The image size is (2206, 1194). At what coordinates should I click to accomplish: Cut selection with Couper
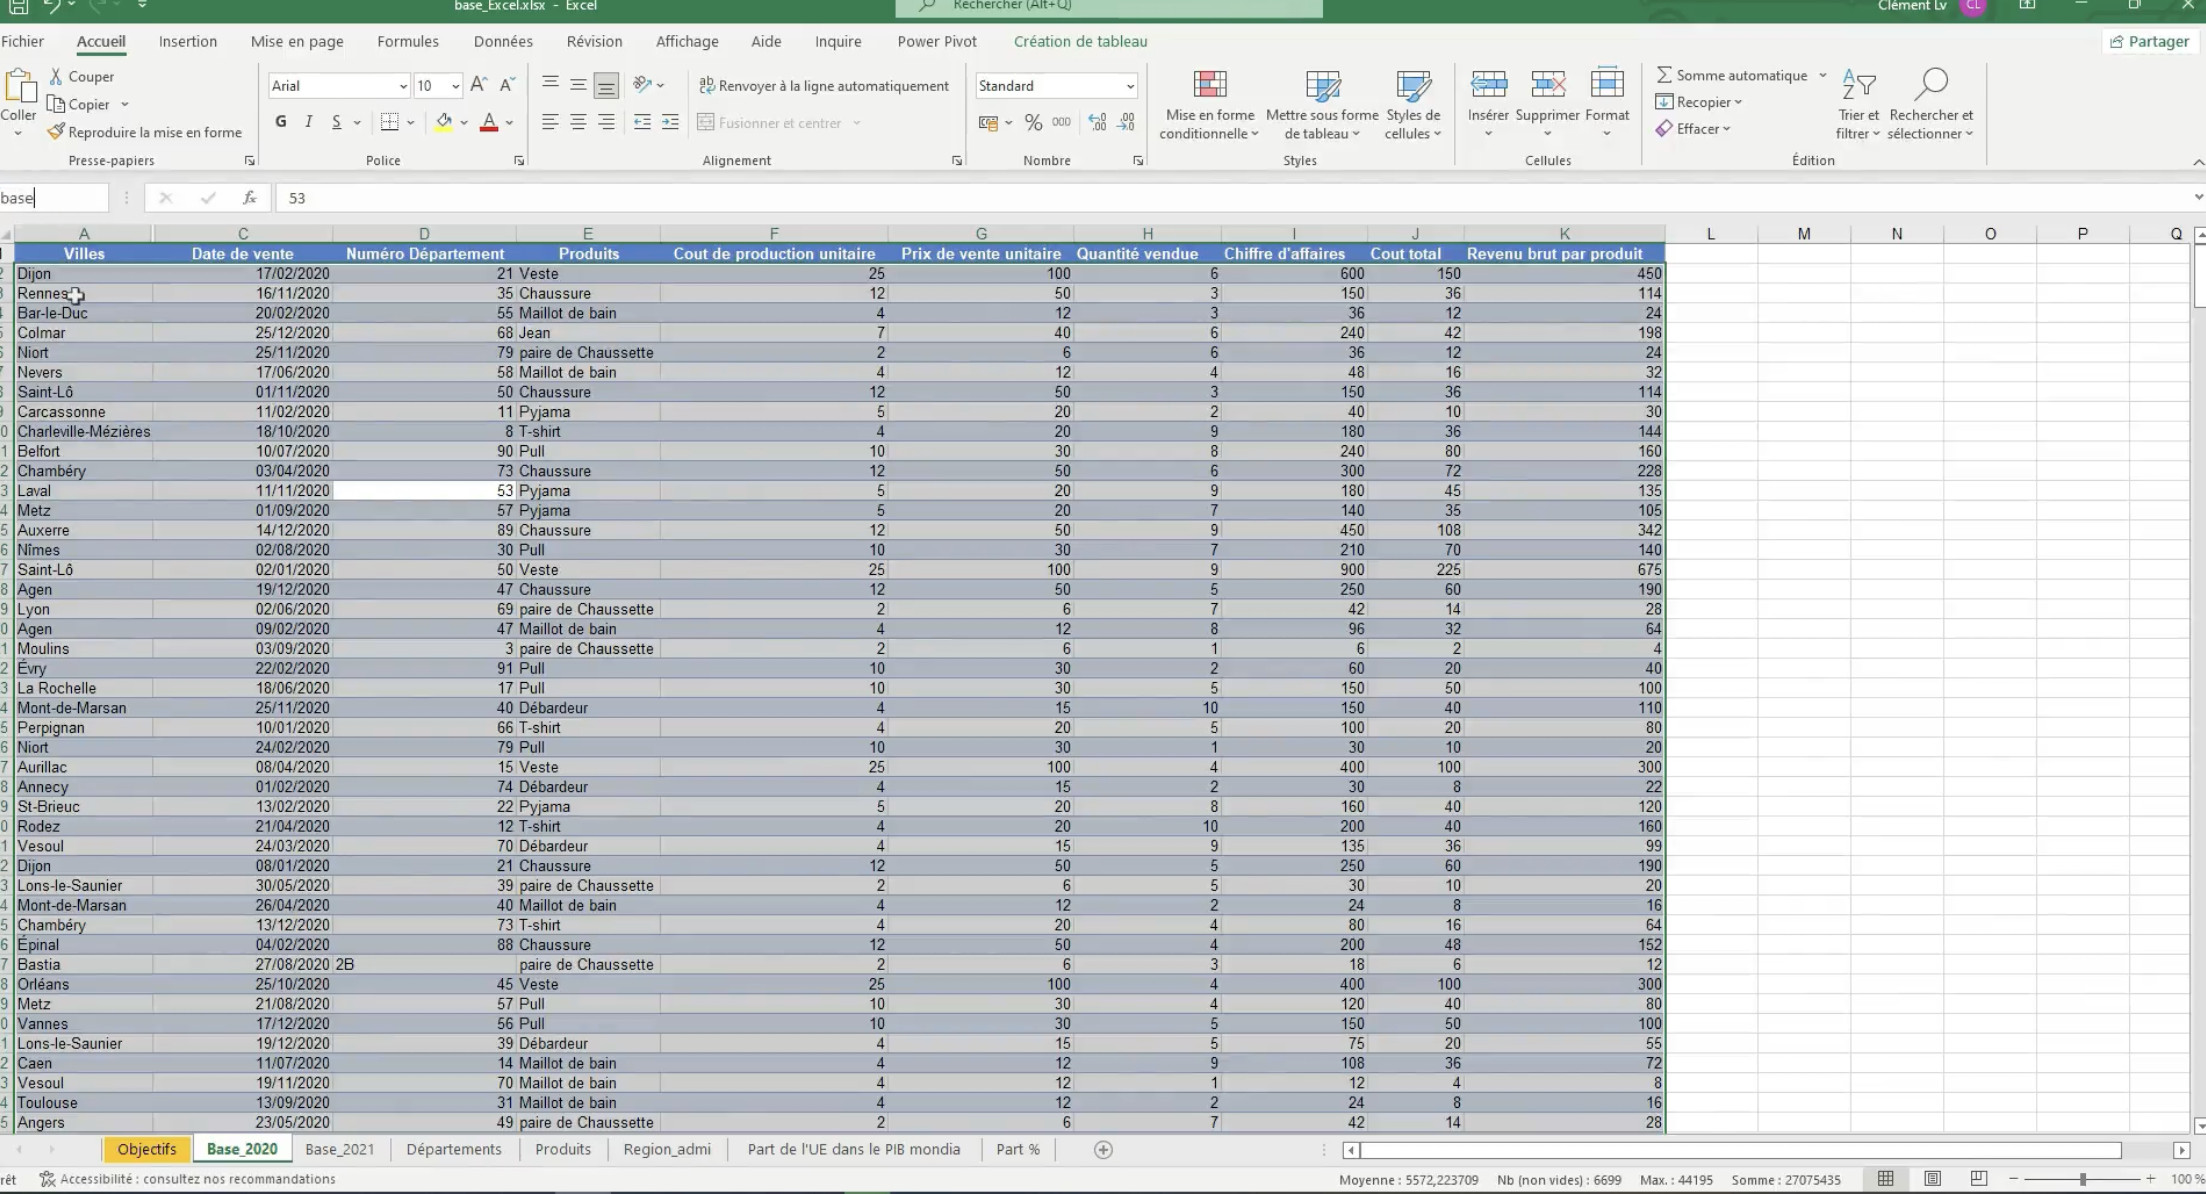pos(81,77)
